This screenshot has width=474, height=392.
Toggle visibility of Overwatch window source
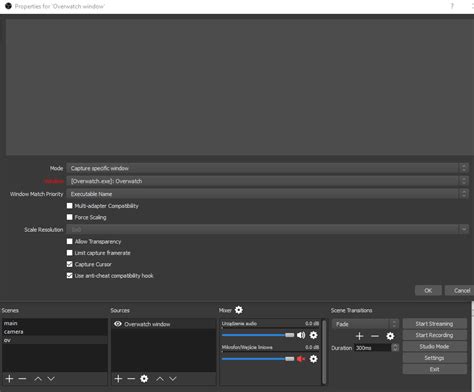117,324
